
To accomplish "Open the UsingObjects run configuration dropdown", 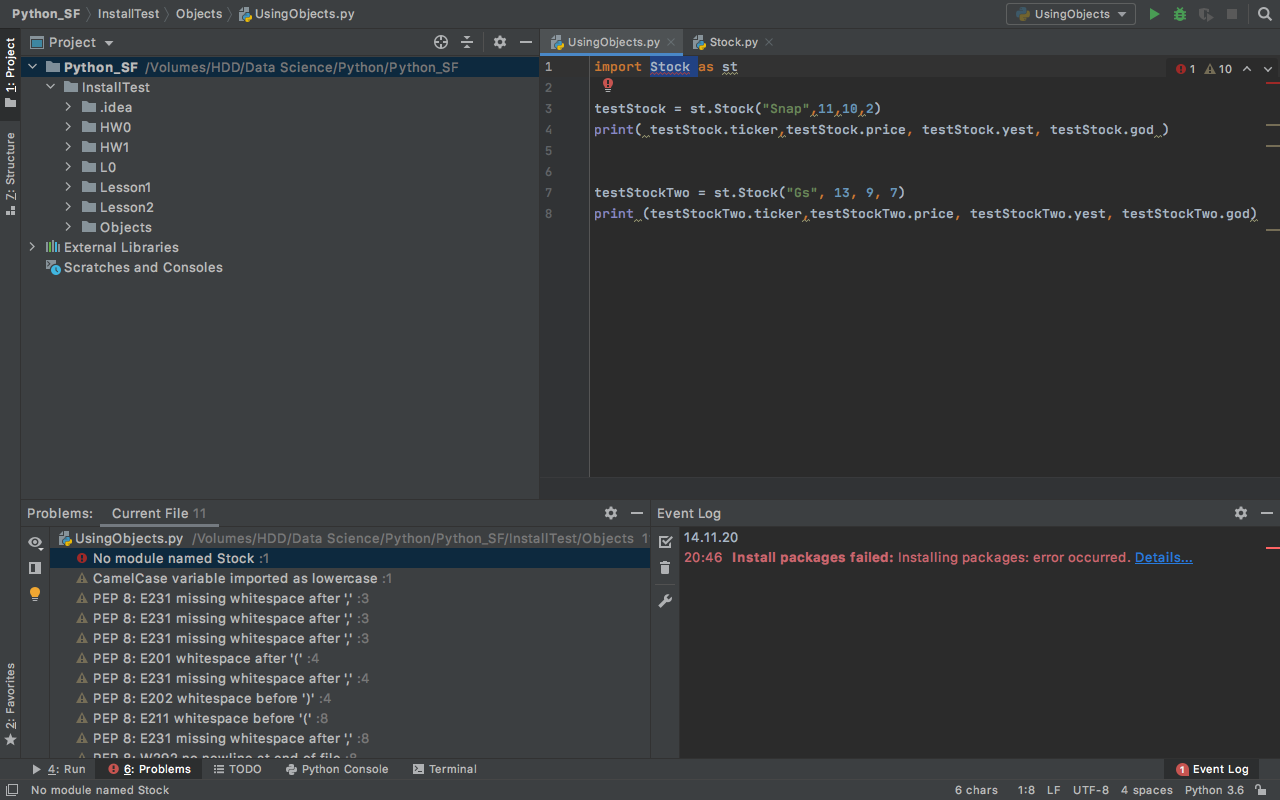I will 1070,14.
